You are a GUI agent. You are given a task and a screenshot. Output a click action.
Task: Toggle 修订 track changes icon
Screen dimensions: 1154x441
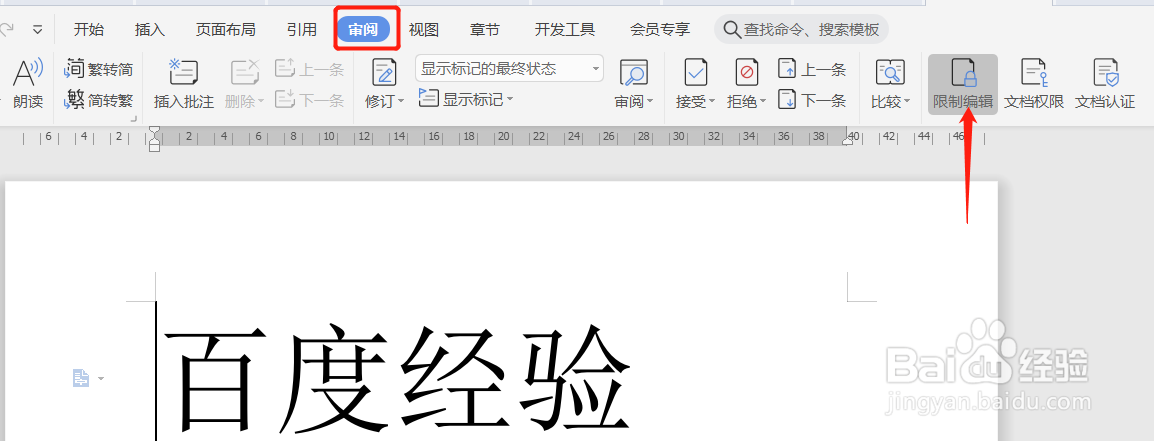(384, 73)
